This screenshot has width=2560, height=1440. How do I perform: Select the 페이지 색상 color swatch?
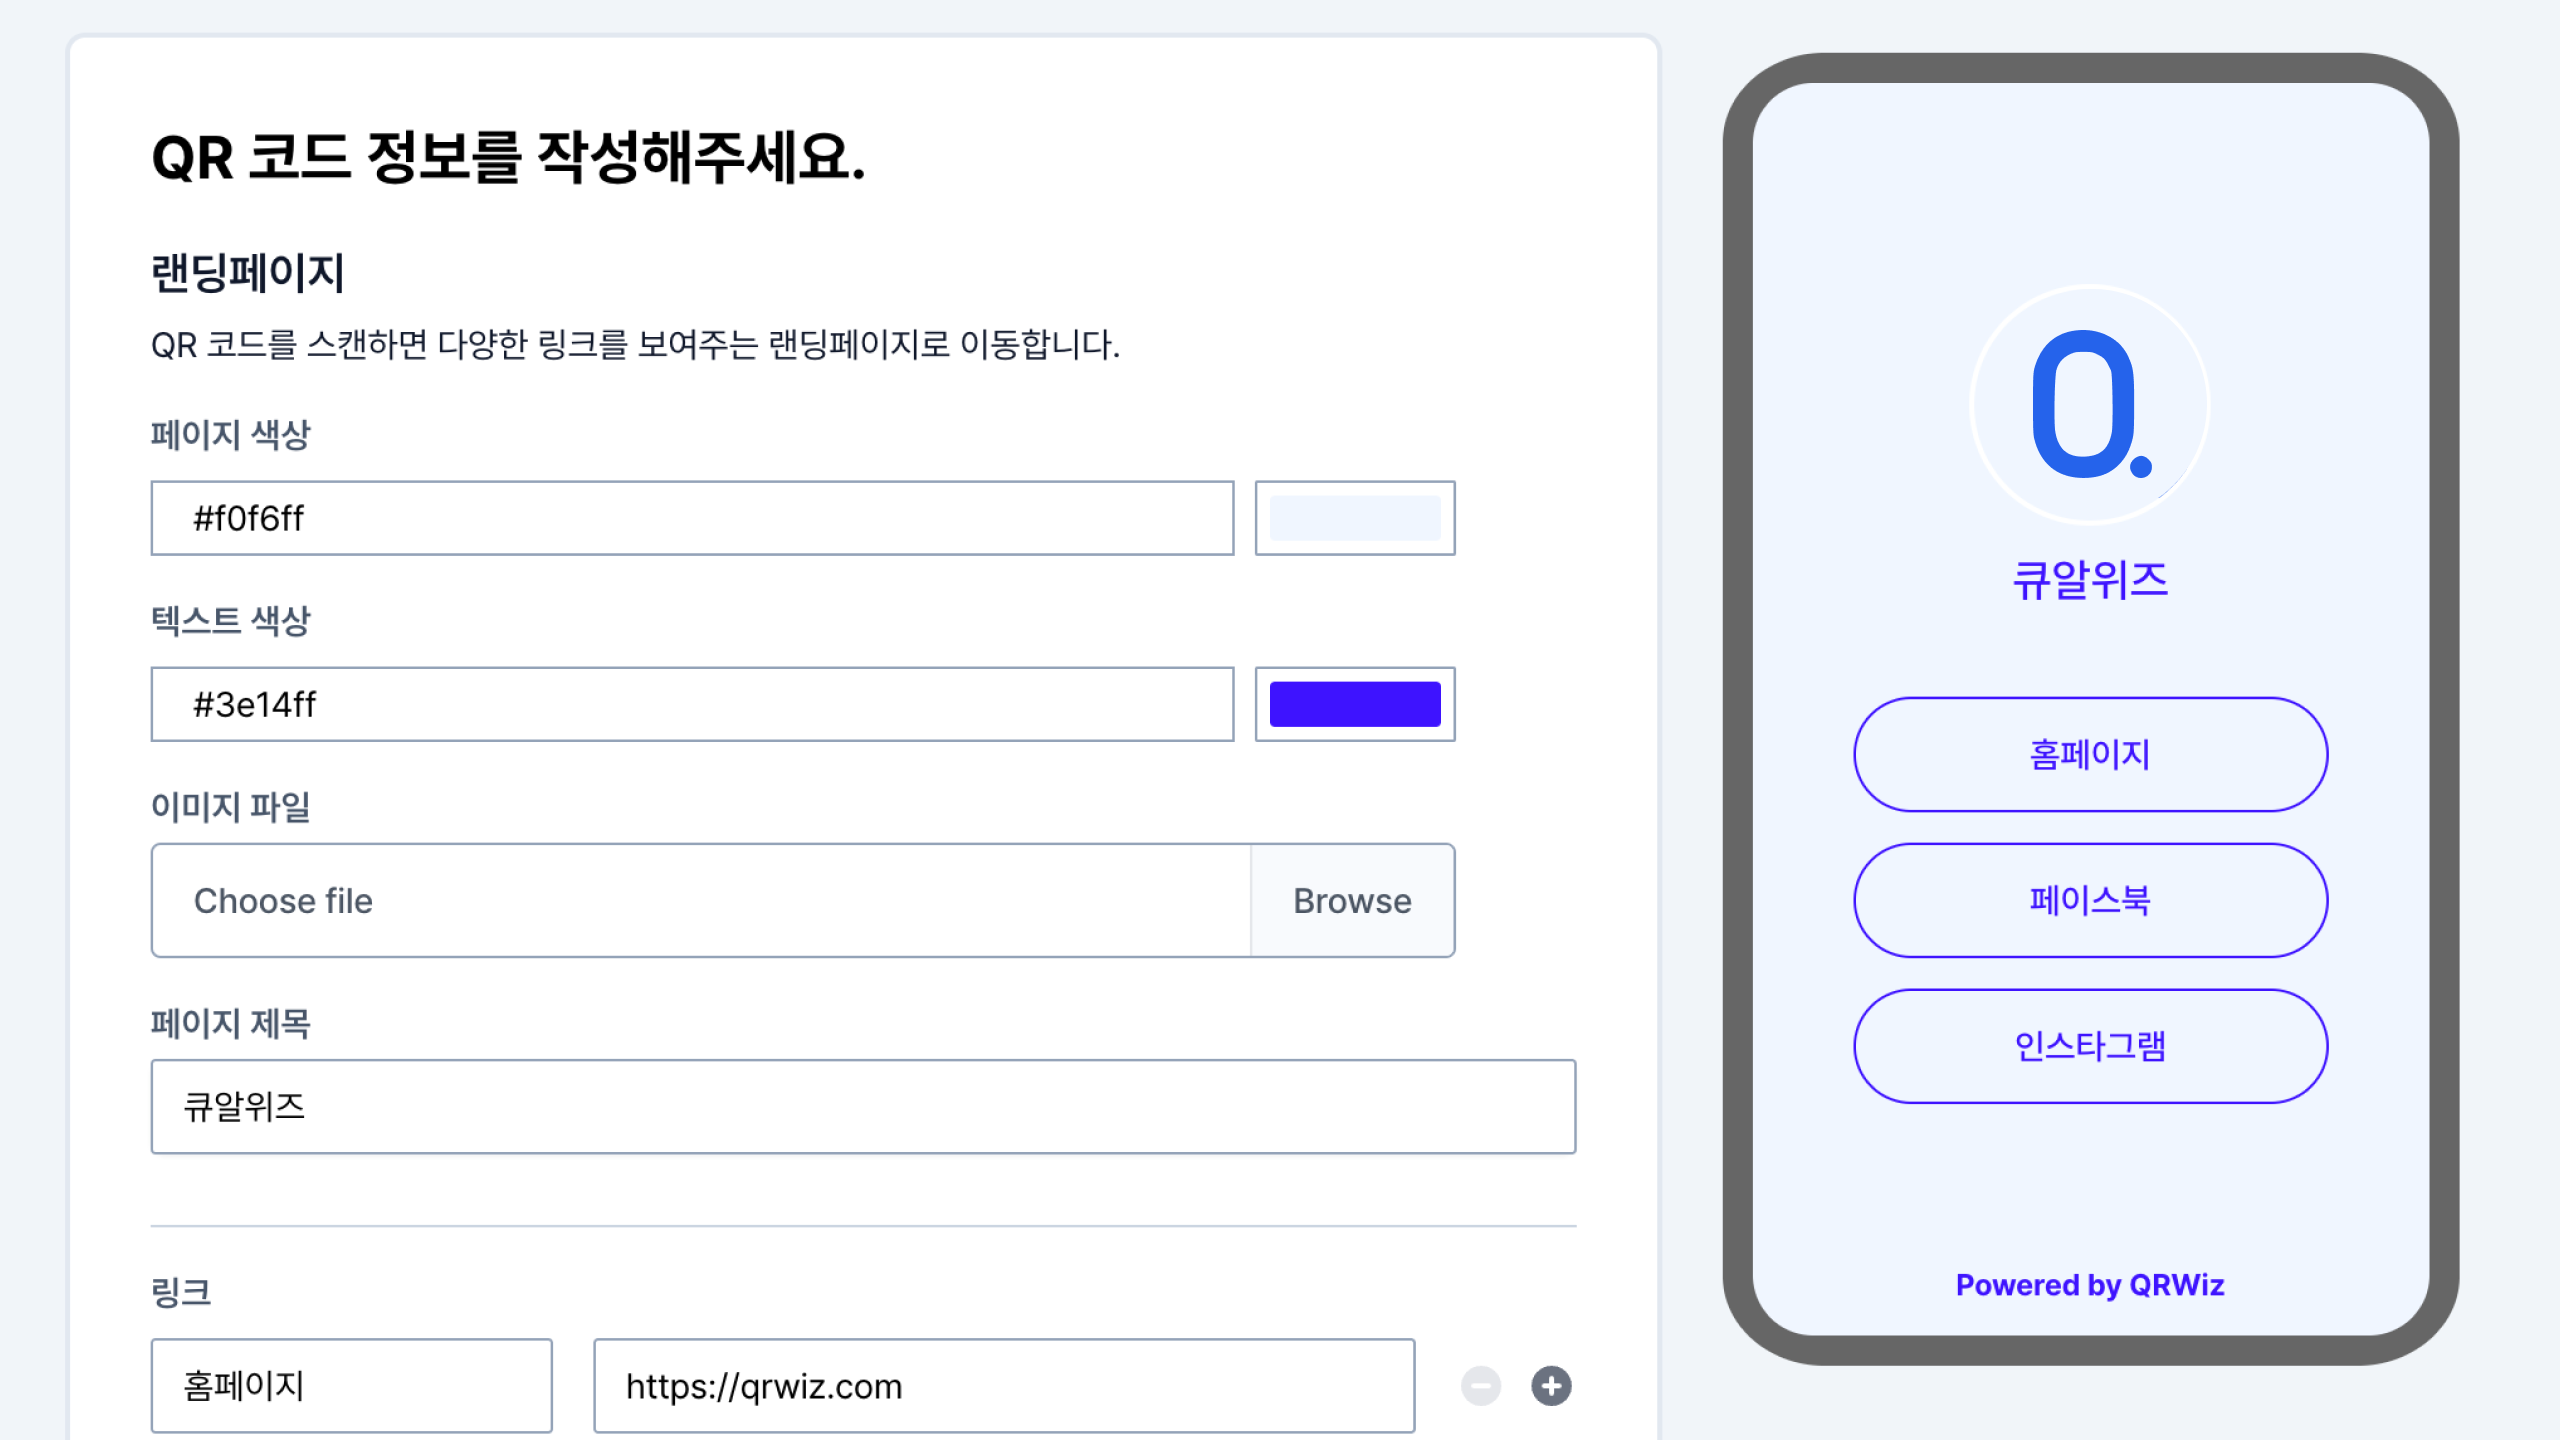1354,517
